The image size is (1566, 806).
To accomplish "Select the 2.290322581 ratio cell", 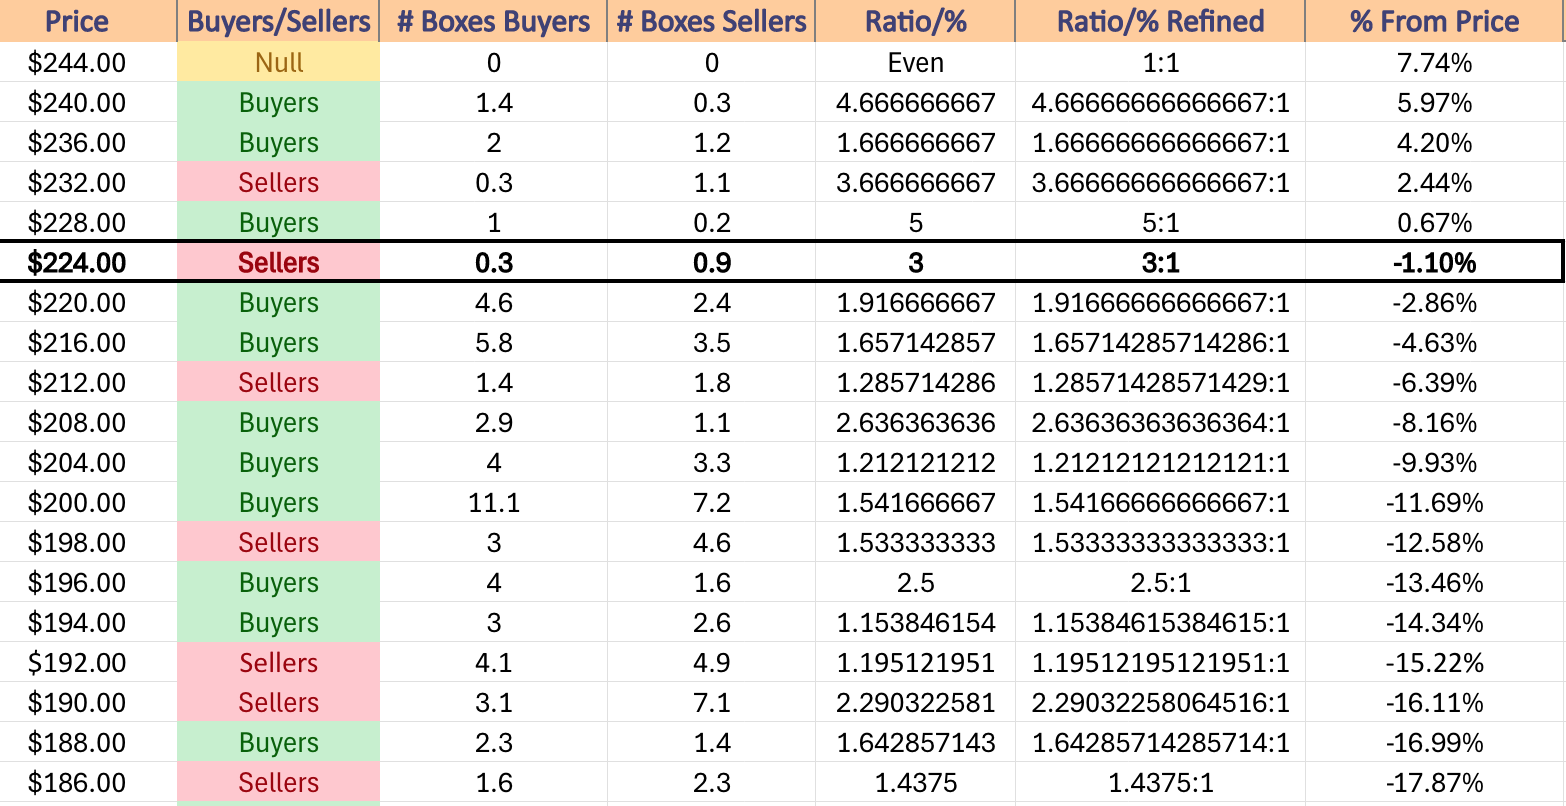I will pos(915,703).
